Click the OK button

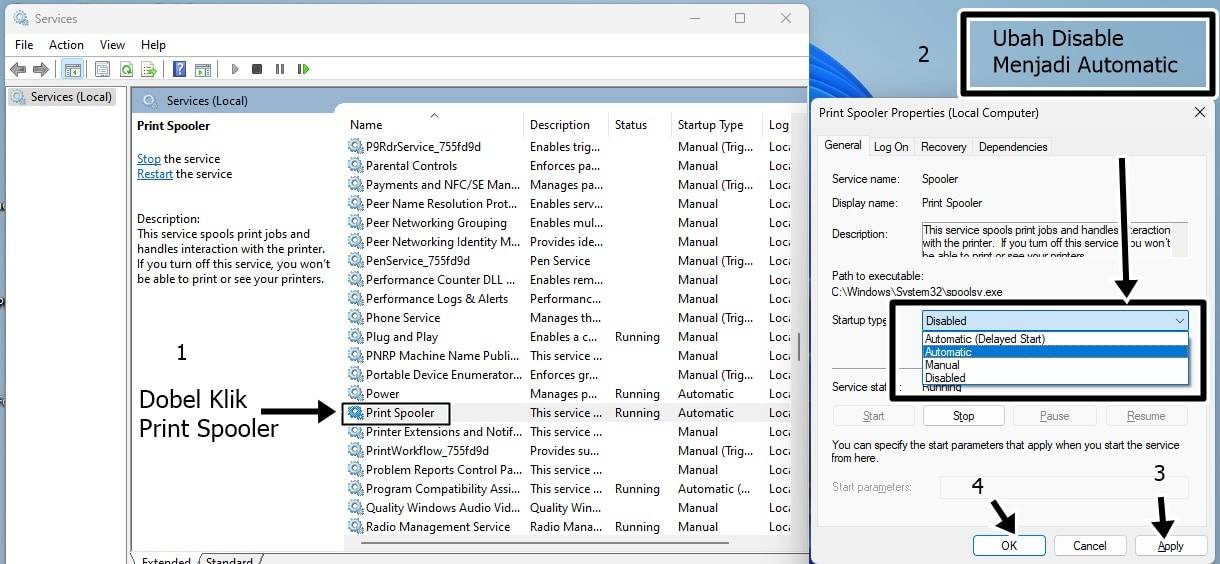click(1009, 546)
